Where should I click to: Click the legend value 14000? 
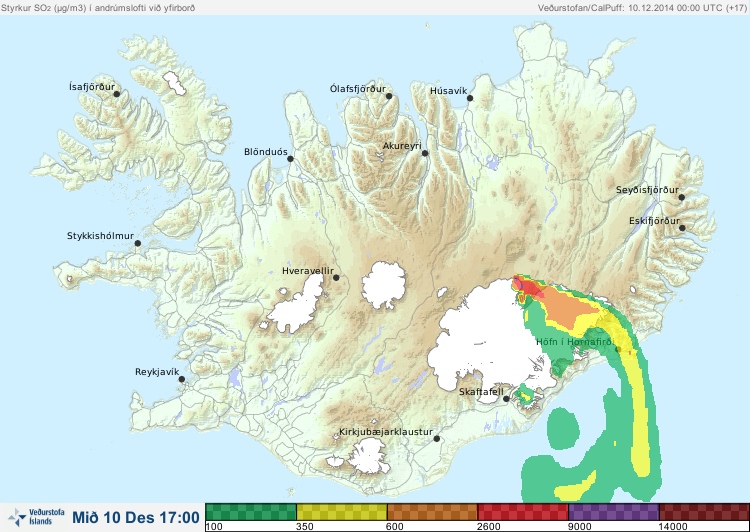pos(673,527)
